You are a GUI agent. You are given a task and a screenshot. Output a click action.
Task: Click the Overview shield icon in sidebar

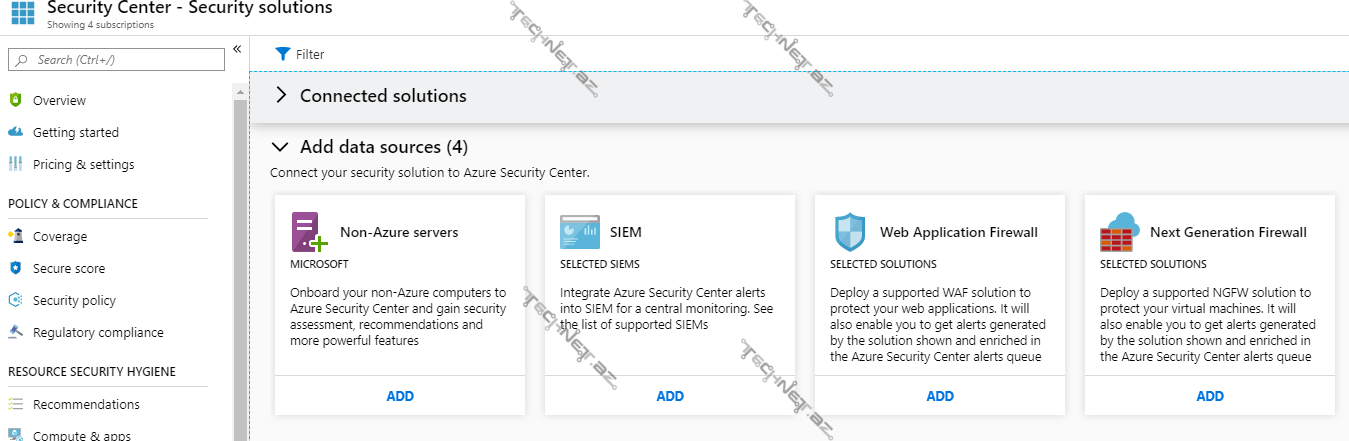click(15, 100)
